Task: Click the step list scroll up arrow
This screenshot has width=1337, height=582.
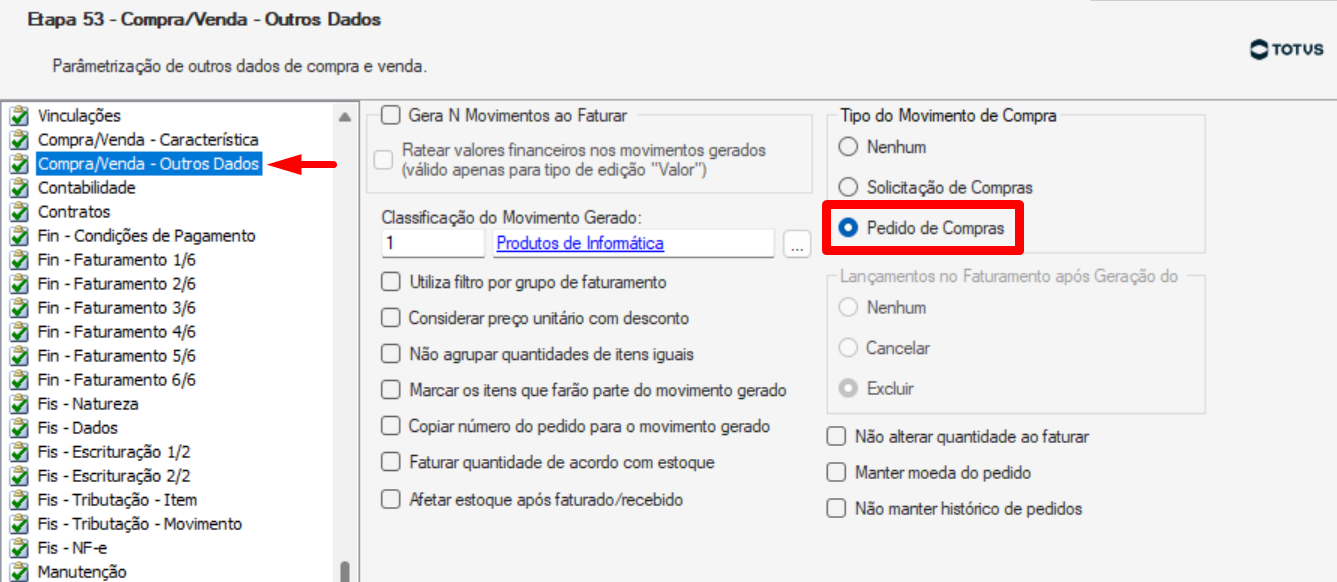Action: (x=345, y=116)
